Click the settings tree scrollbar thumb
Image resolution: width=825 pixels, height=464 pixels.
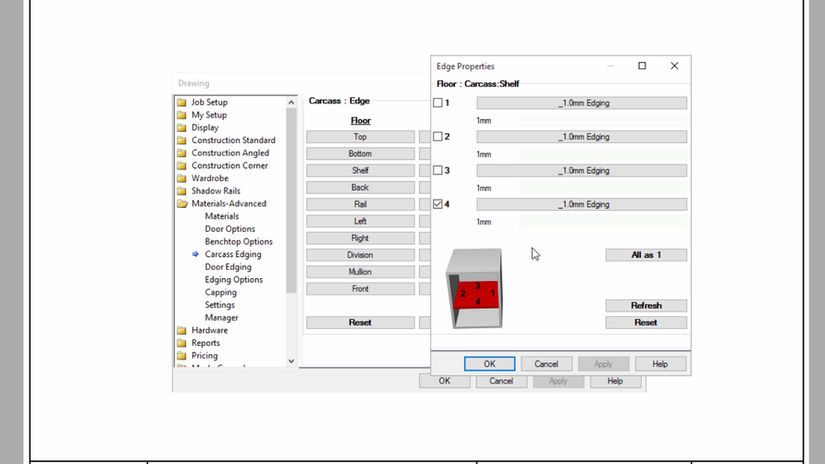(291, 200)
